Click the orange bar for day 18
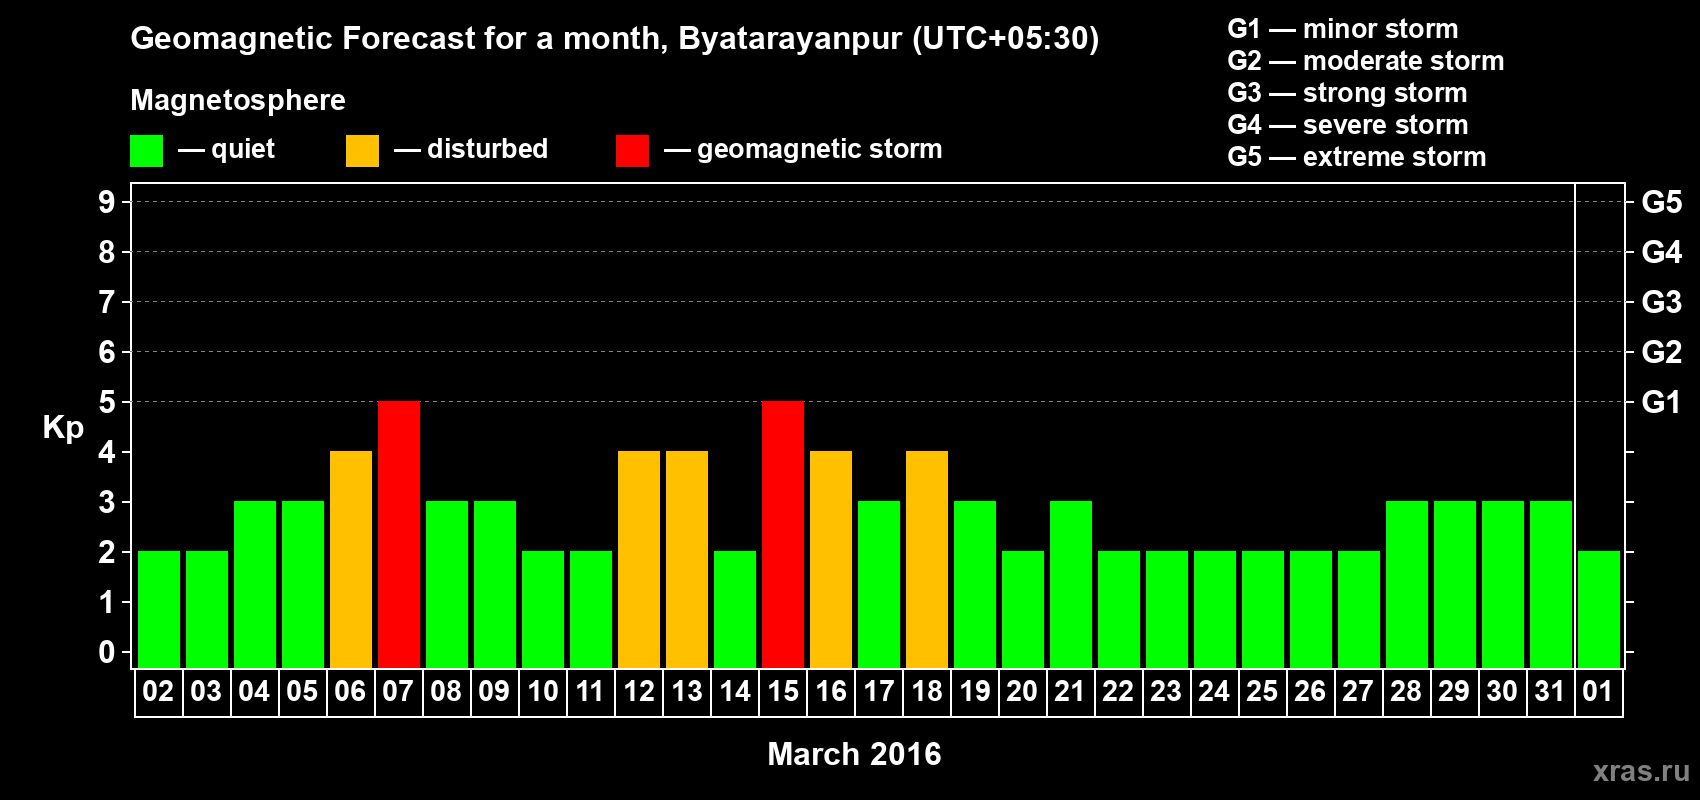Viewport: 1700px width, 800px height. (927, 560)
